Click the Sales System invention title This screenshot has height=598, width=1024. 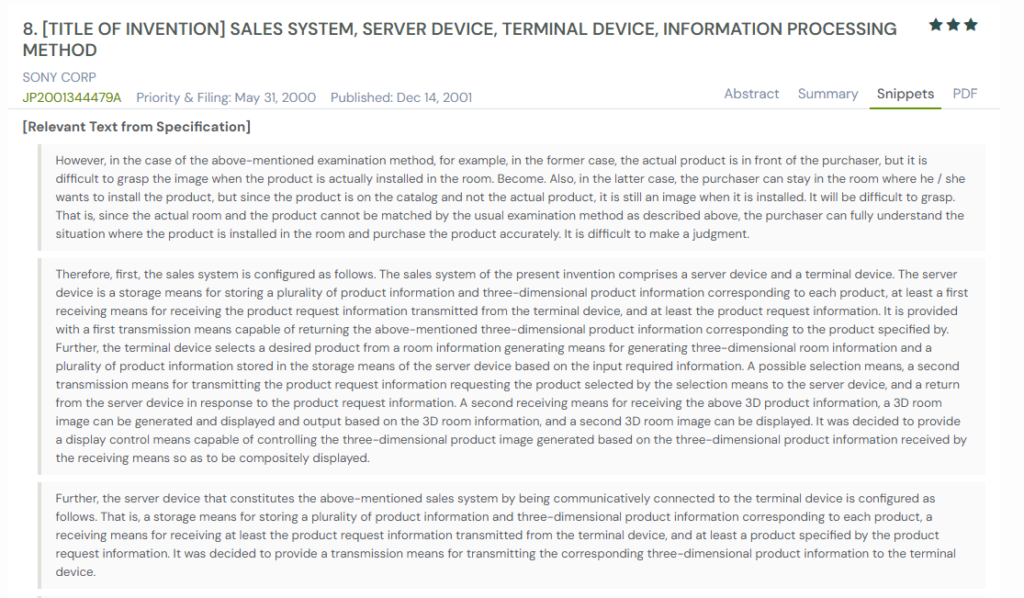460,29
